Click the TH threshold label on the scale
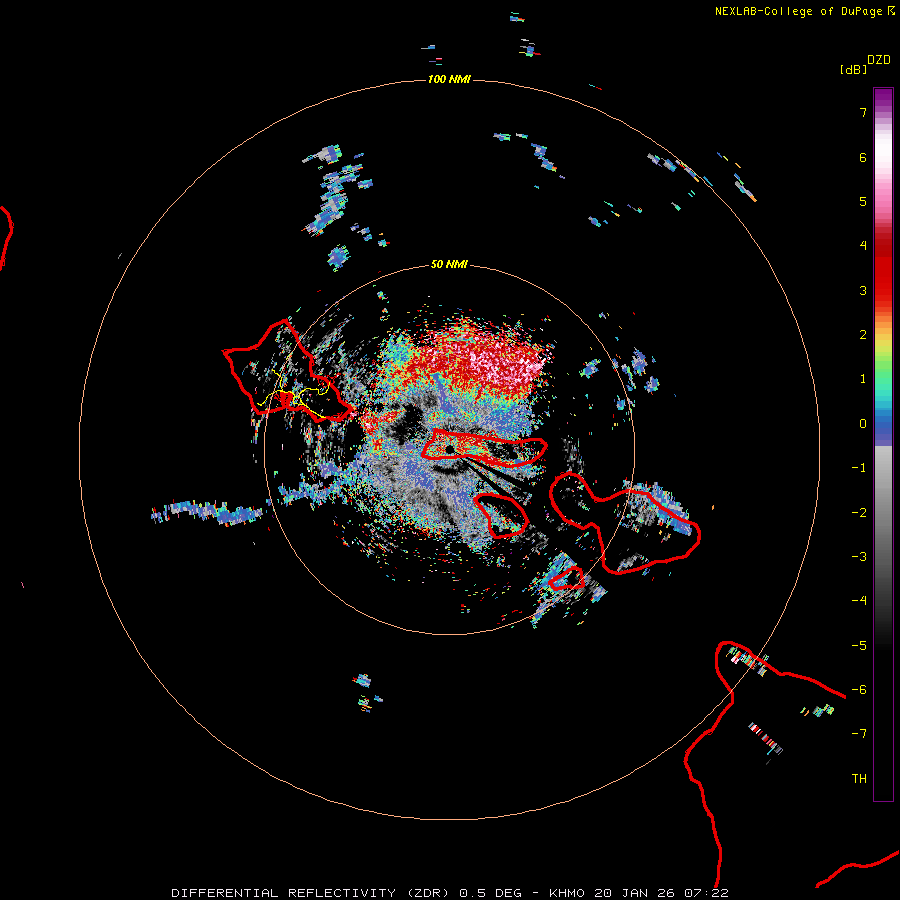 (x=859, y=779)
